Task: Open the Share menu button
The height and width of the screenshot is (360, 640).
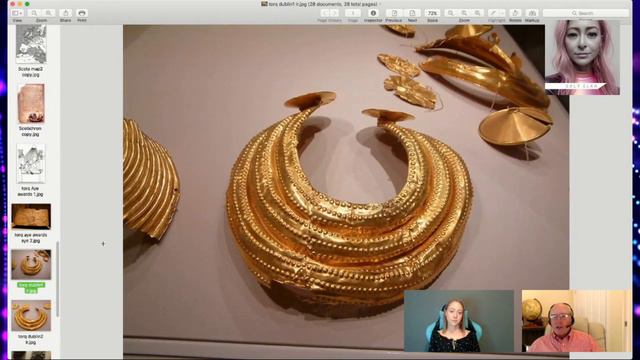Action: click(x=65, y=13)
